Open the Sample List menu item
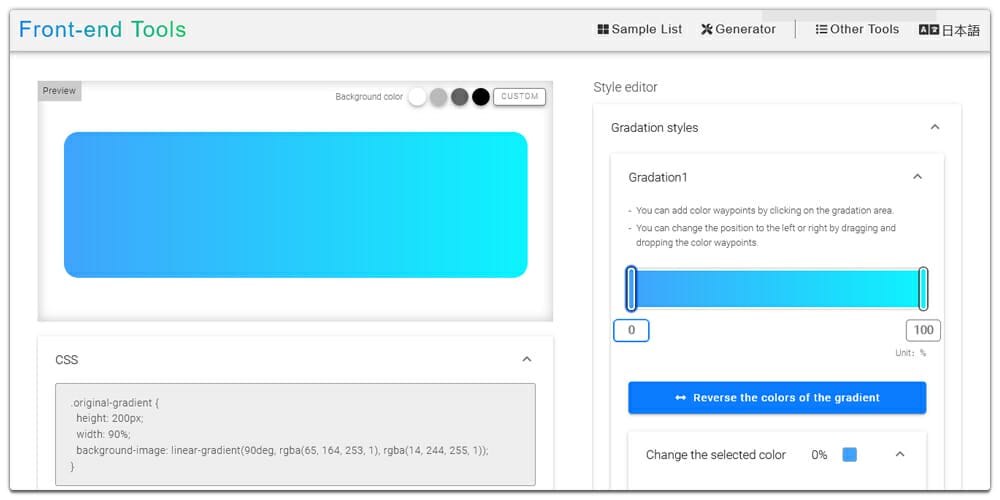 click(x=640, y=29)
